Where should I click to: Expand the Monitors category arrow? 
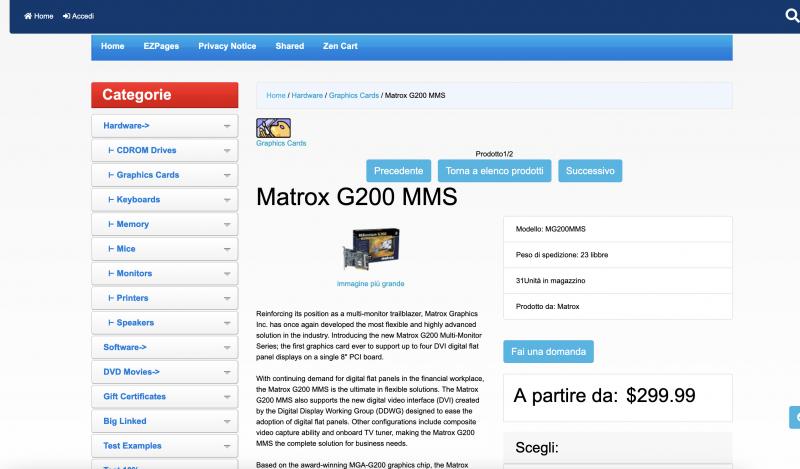[x=227, y=274]
